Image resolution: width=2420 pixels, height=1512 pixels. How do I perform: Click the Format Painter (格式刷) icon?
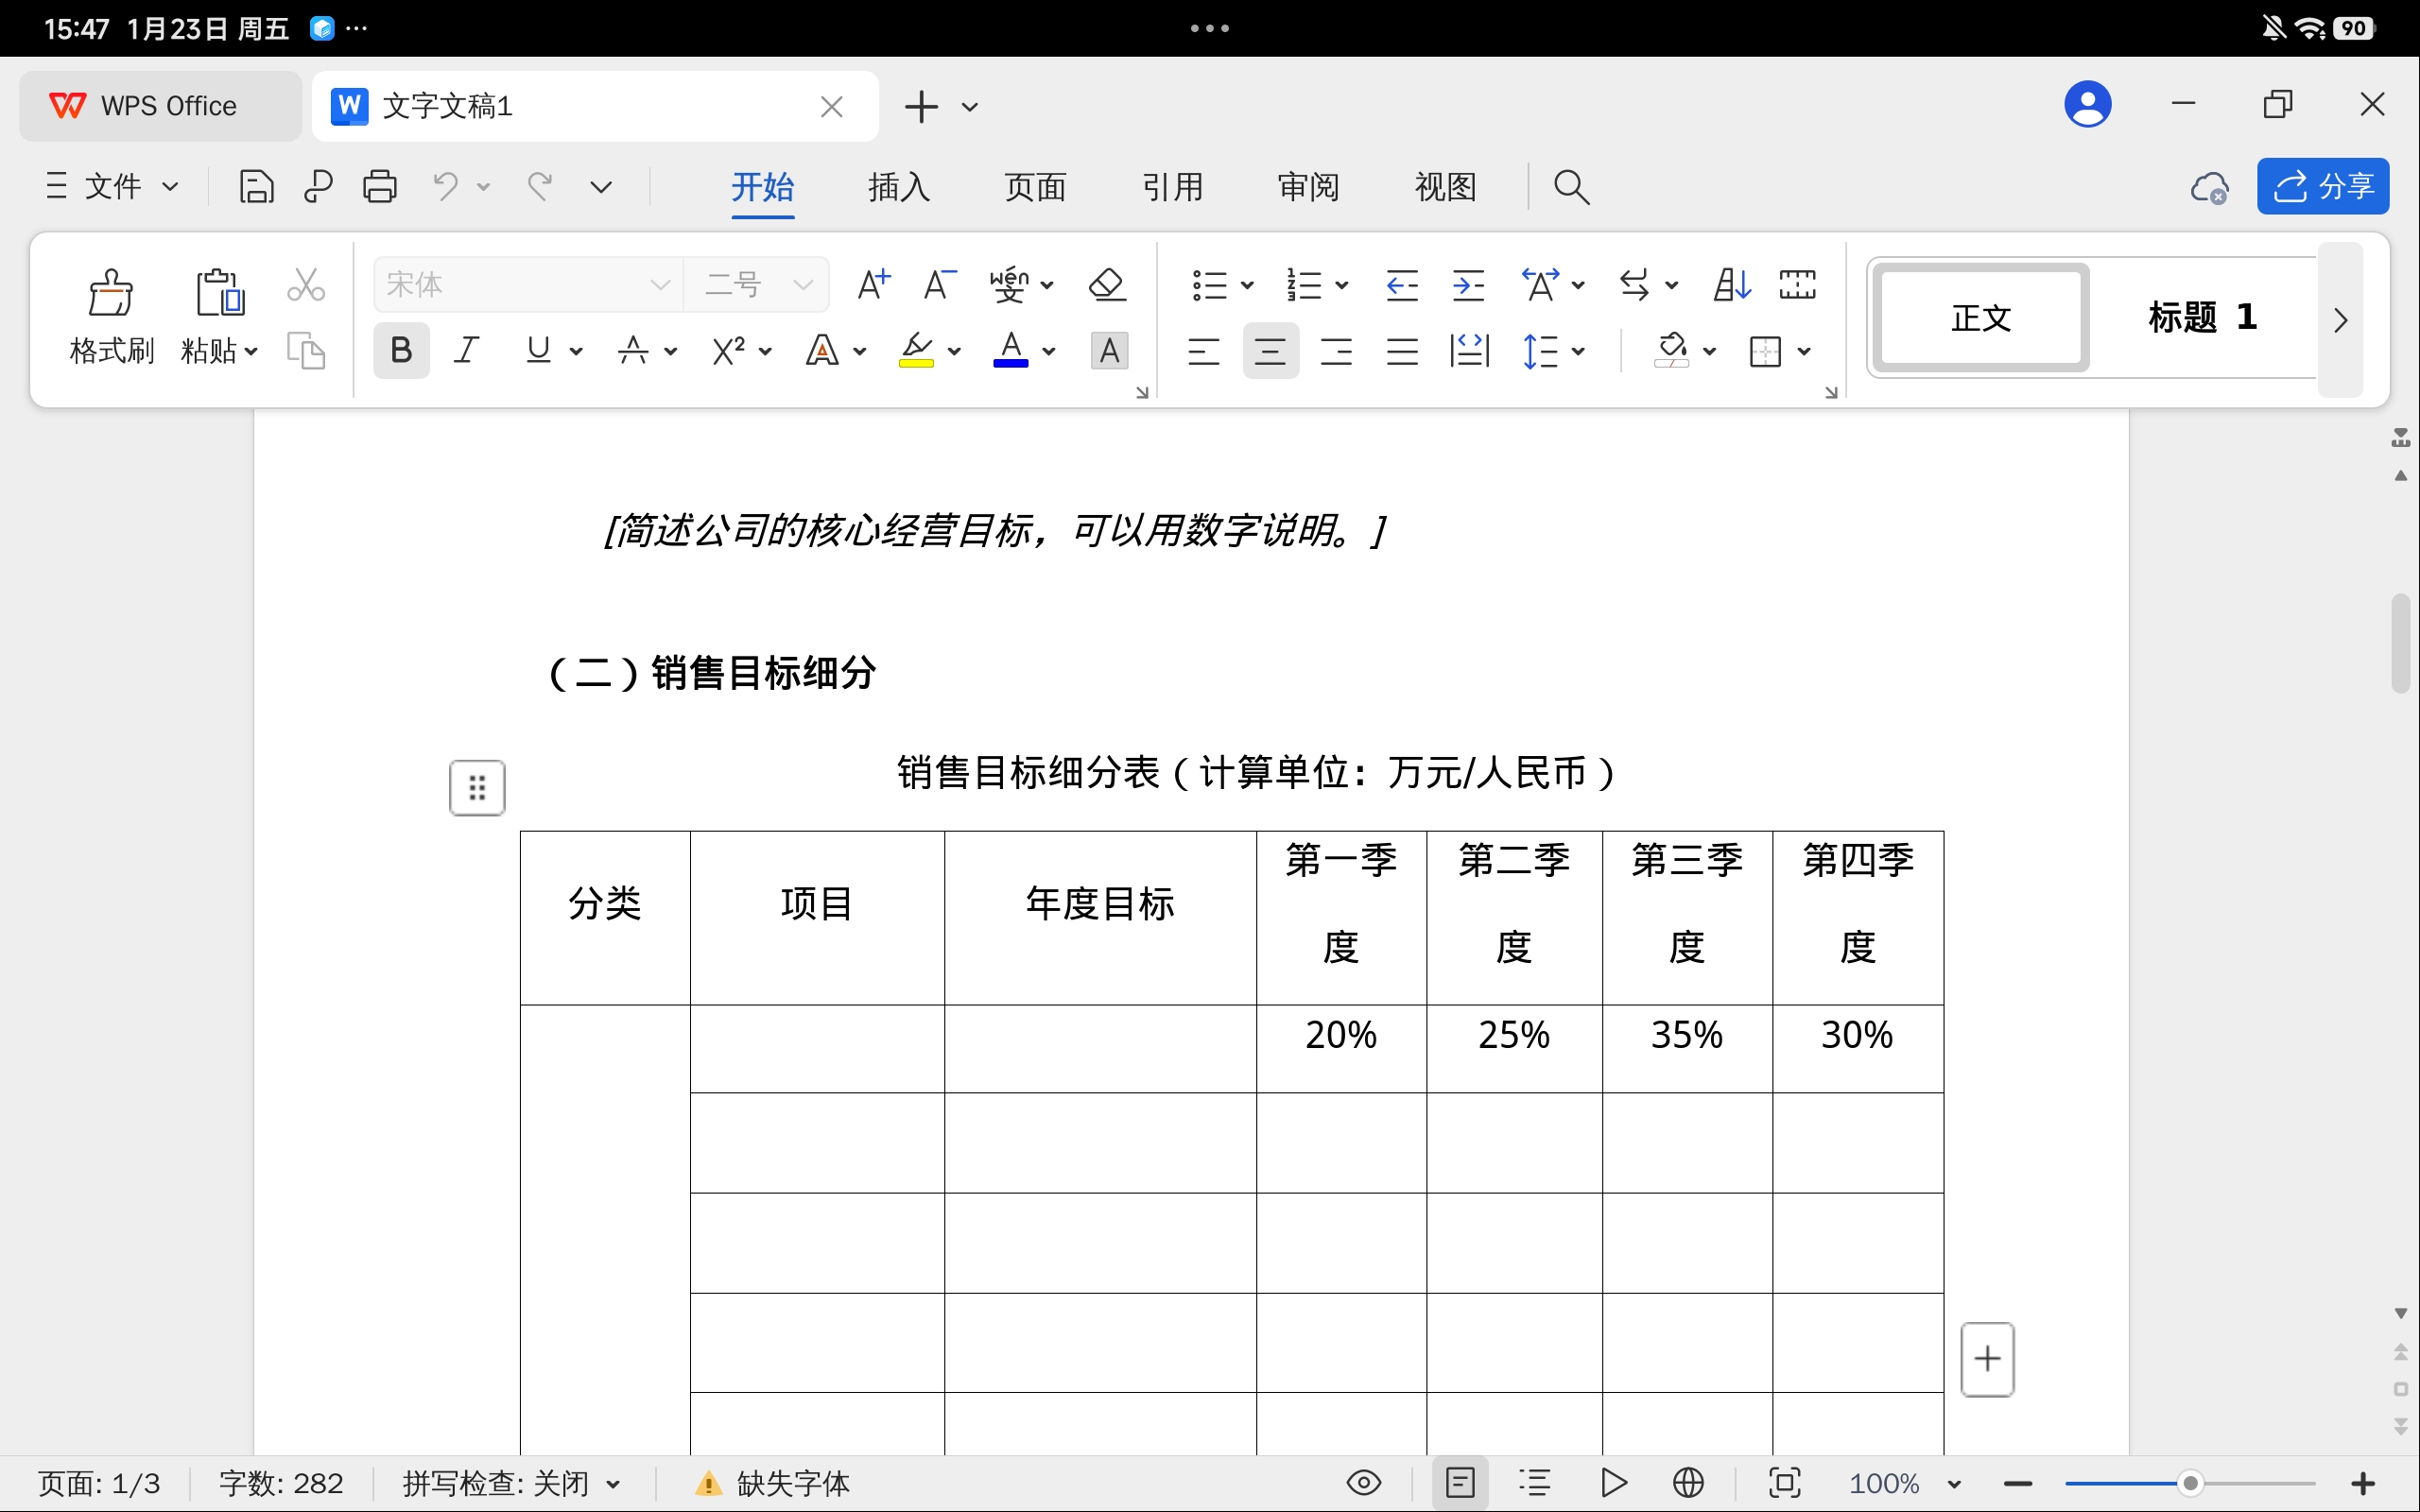111,293
